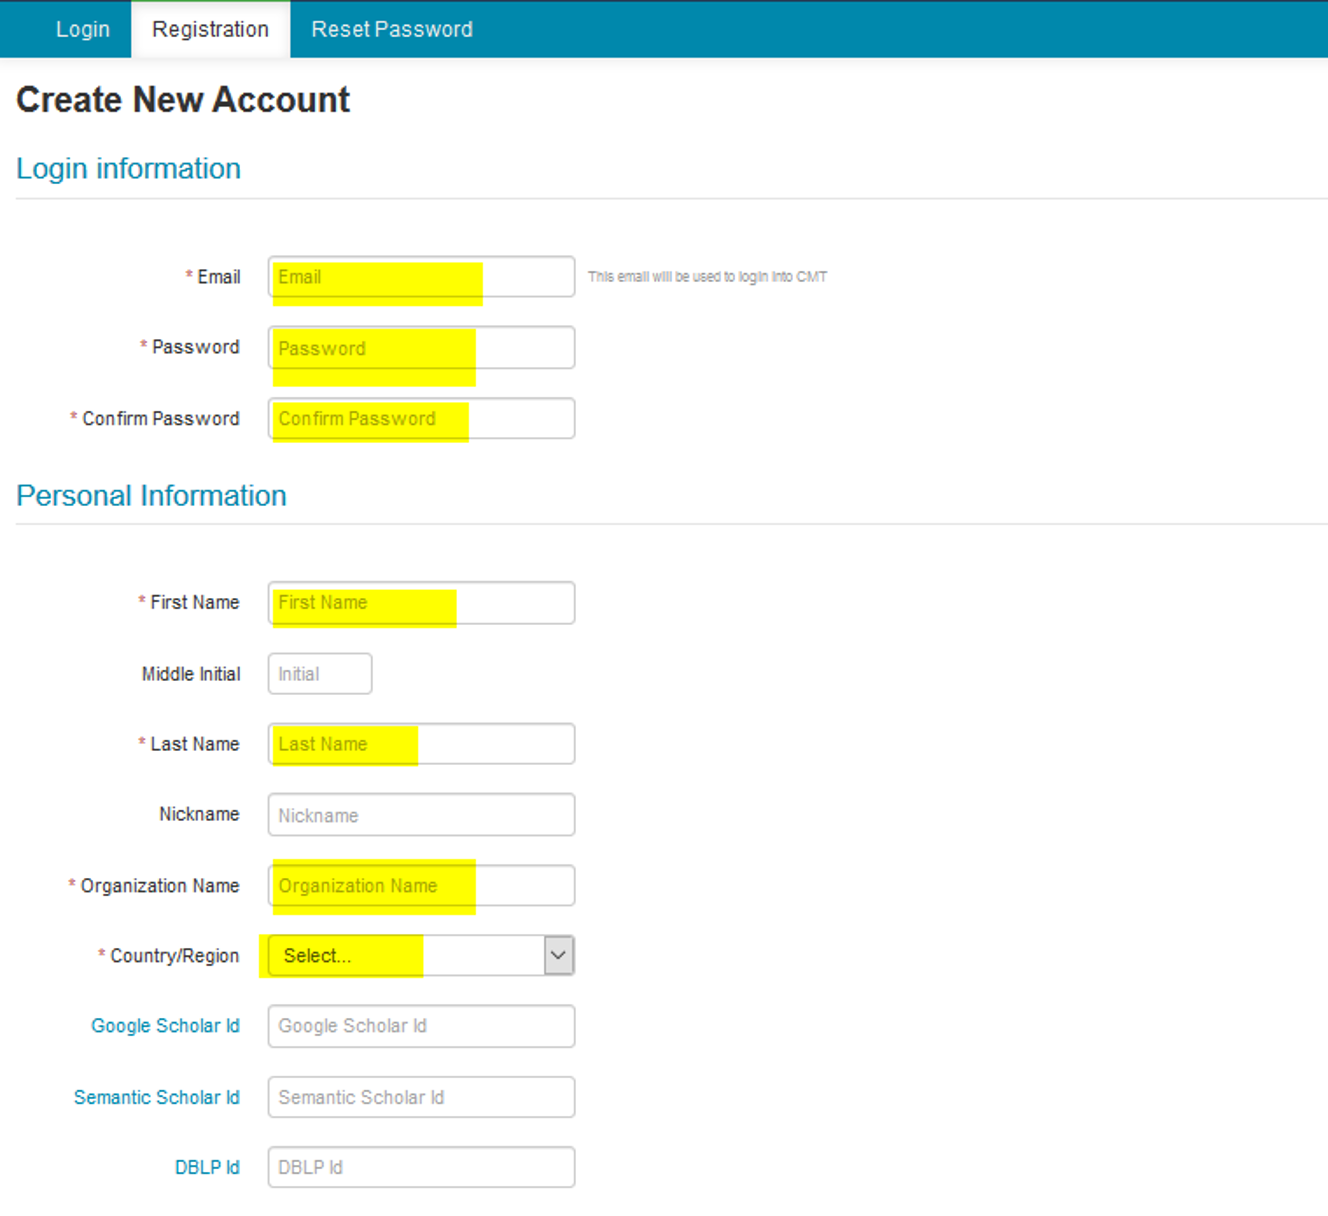
Task: Focus the Semantic Scholar Id text box
Action: [421, 1097]
